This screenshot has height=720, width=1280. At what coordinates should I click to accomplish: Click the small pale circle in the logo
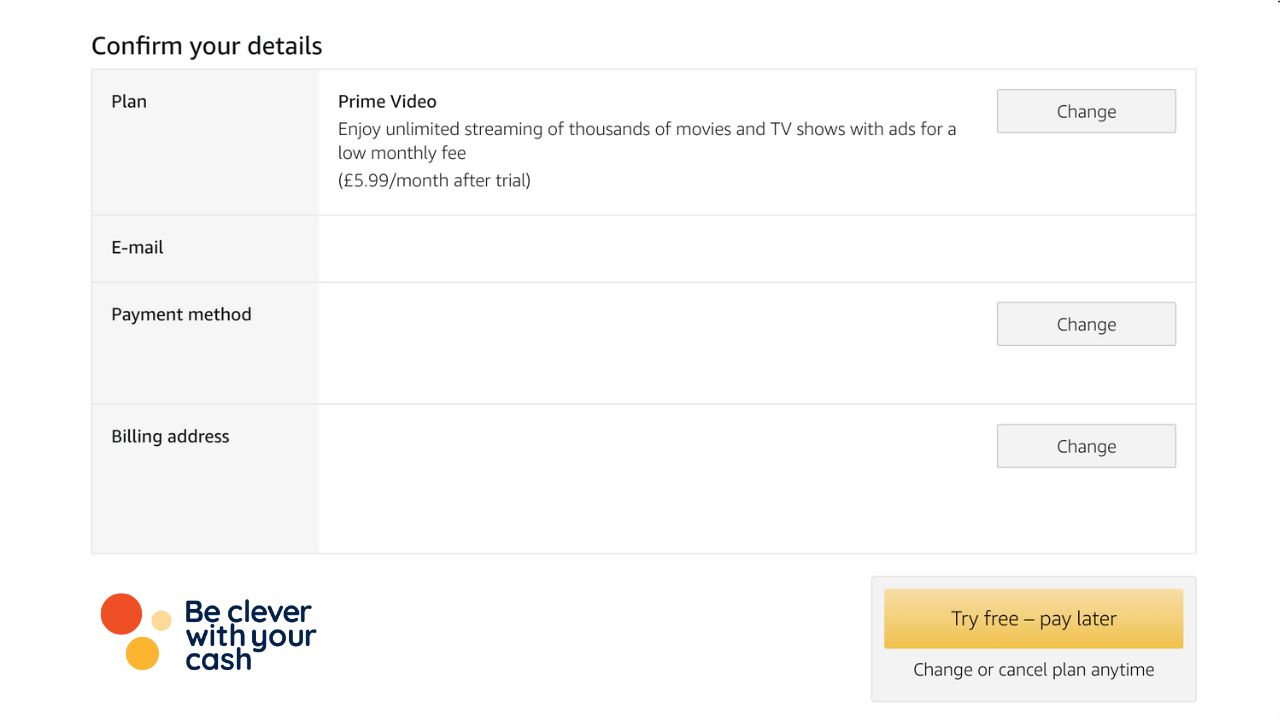point(161,620)
